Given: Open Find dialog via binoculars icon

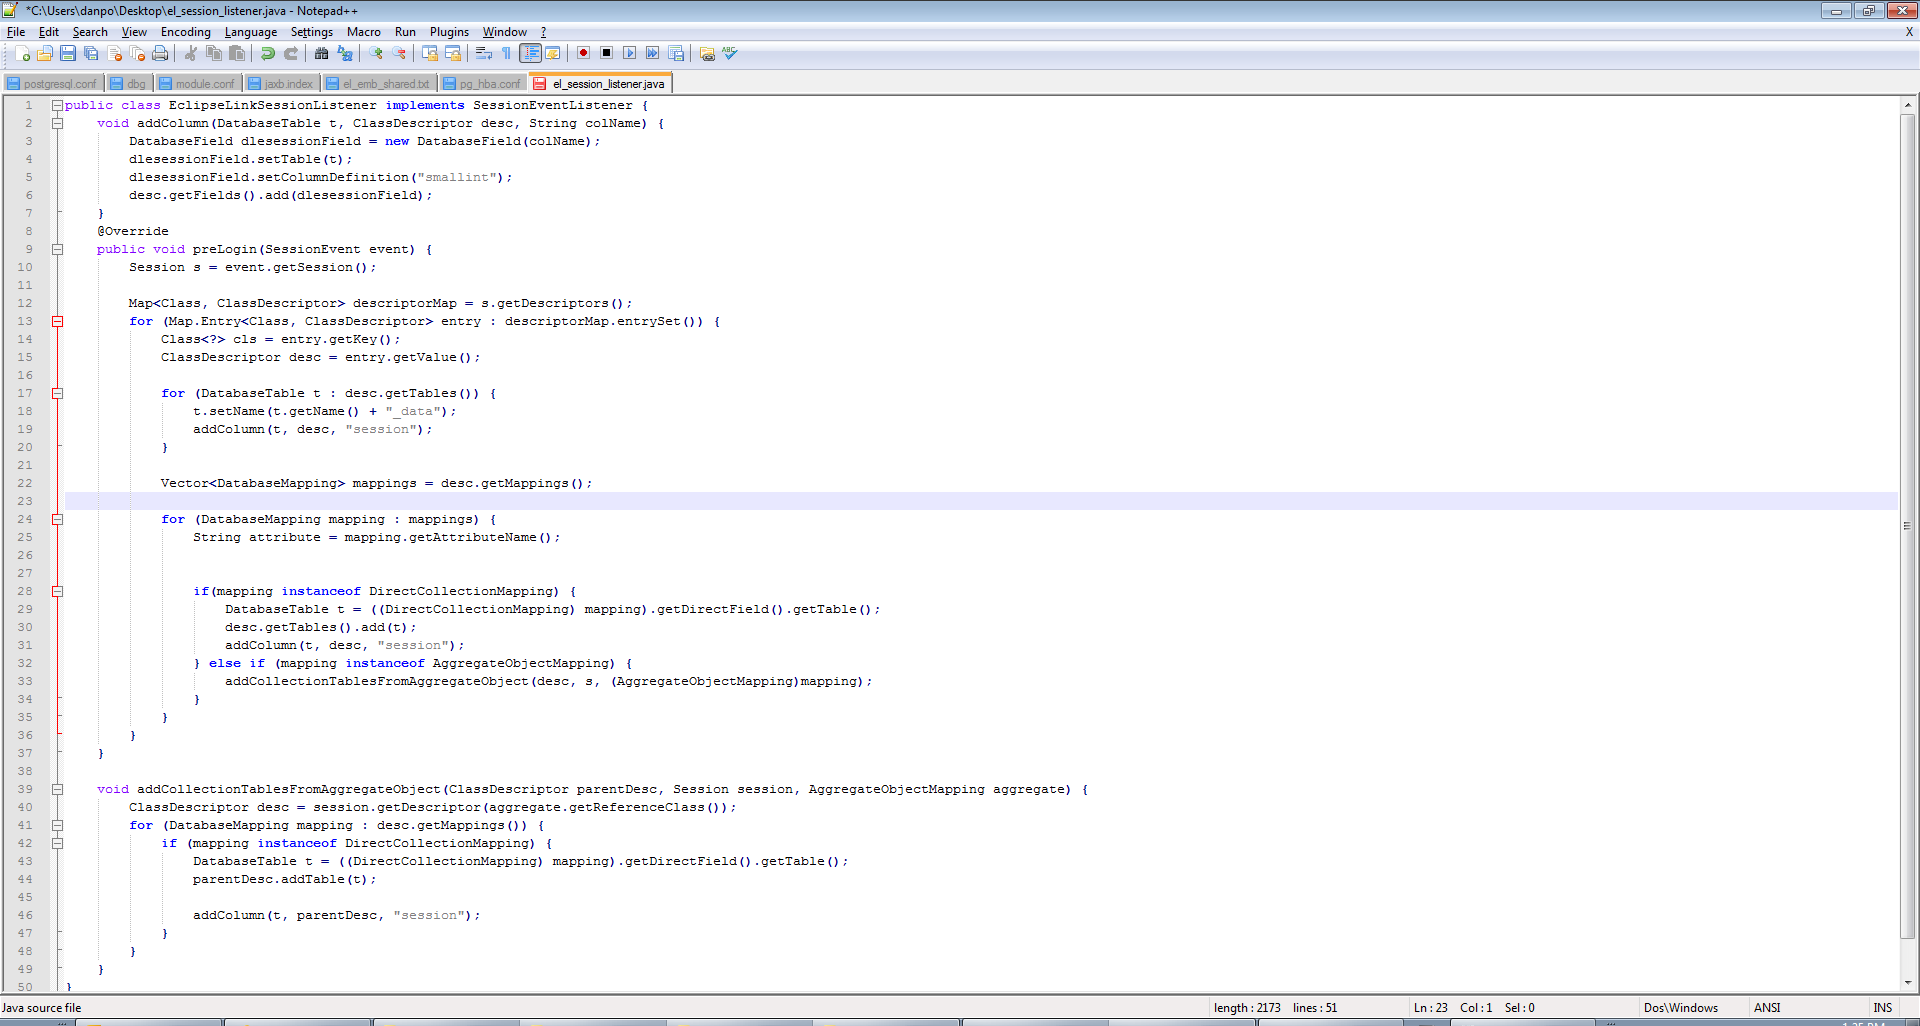Looking at the screenshot, I should click(322, 54).
